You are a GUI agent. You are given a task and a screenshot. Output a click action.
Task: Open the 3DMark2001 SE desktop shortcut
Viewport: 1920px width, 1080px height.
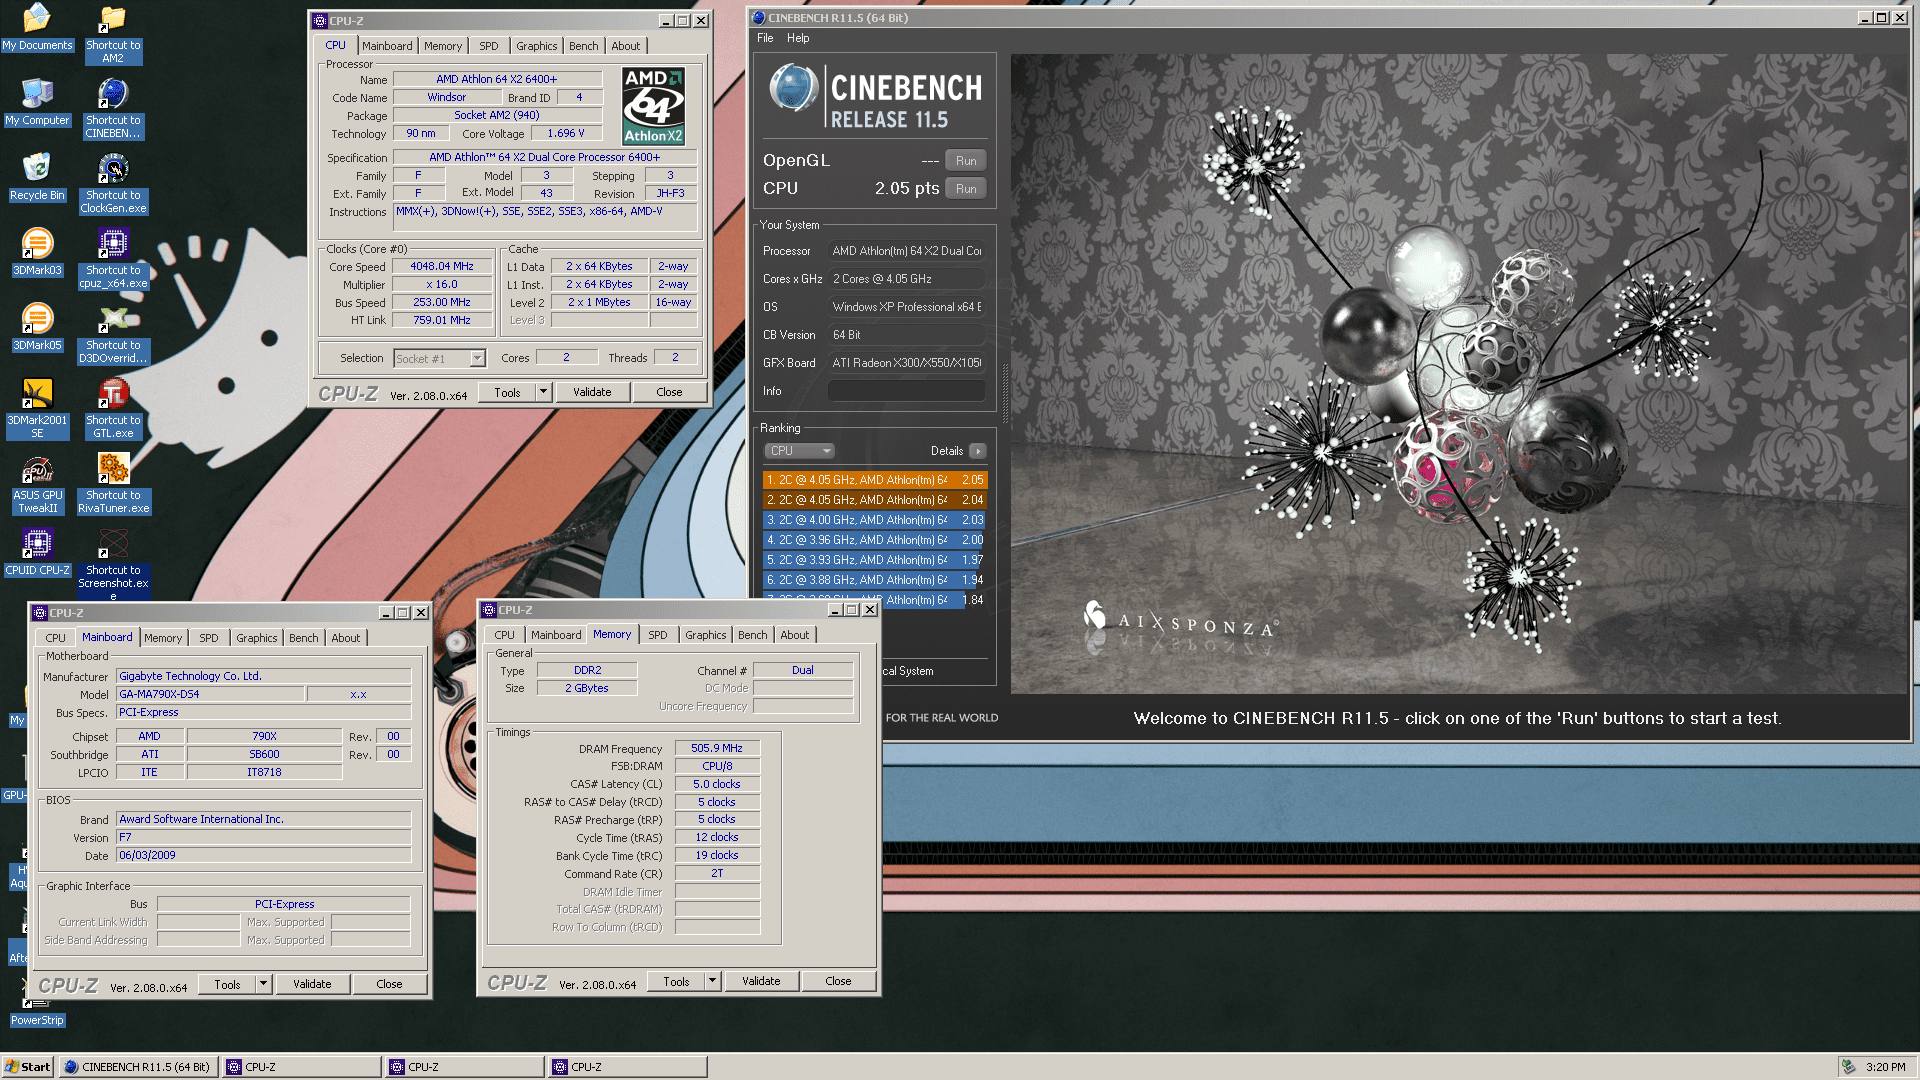[37, 395]
